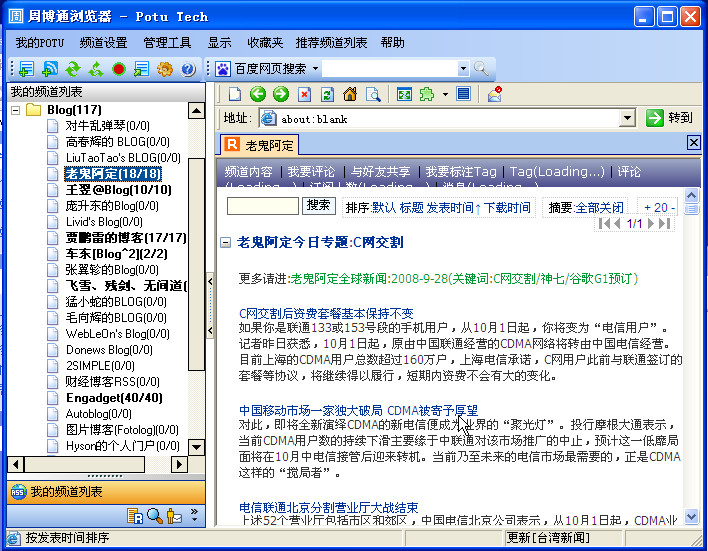Viewport: 708px width, 551px height.
Task: Select channel Engadget(40/40)
Action: [x=114, y=398]
